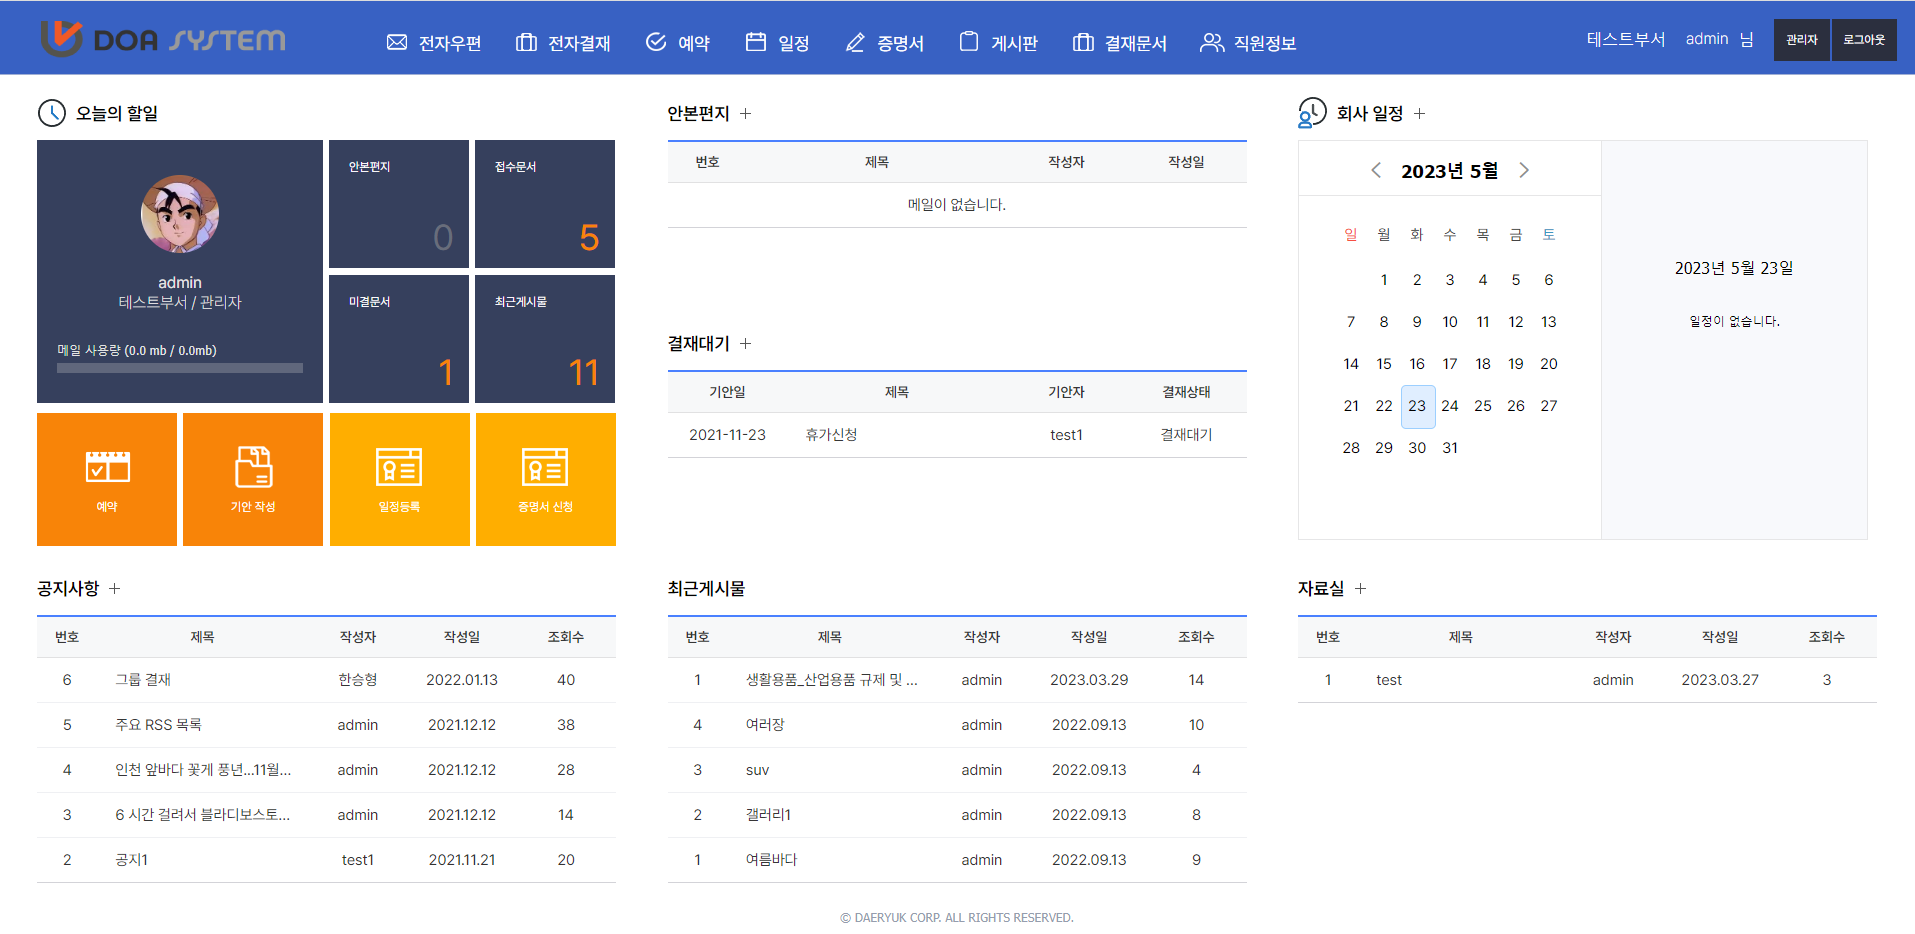This screenshot has height=934, width=1915.
Task: Expand 안본편지 with plus icon
Action: pos(745,114)
